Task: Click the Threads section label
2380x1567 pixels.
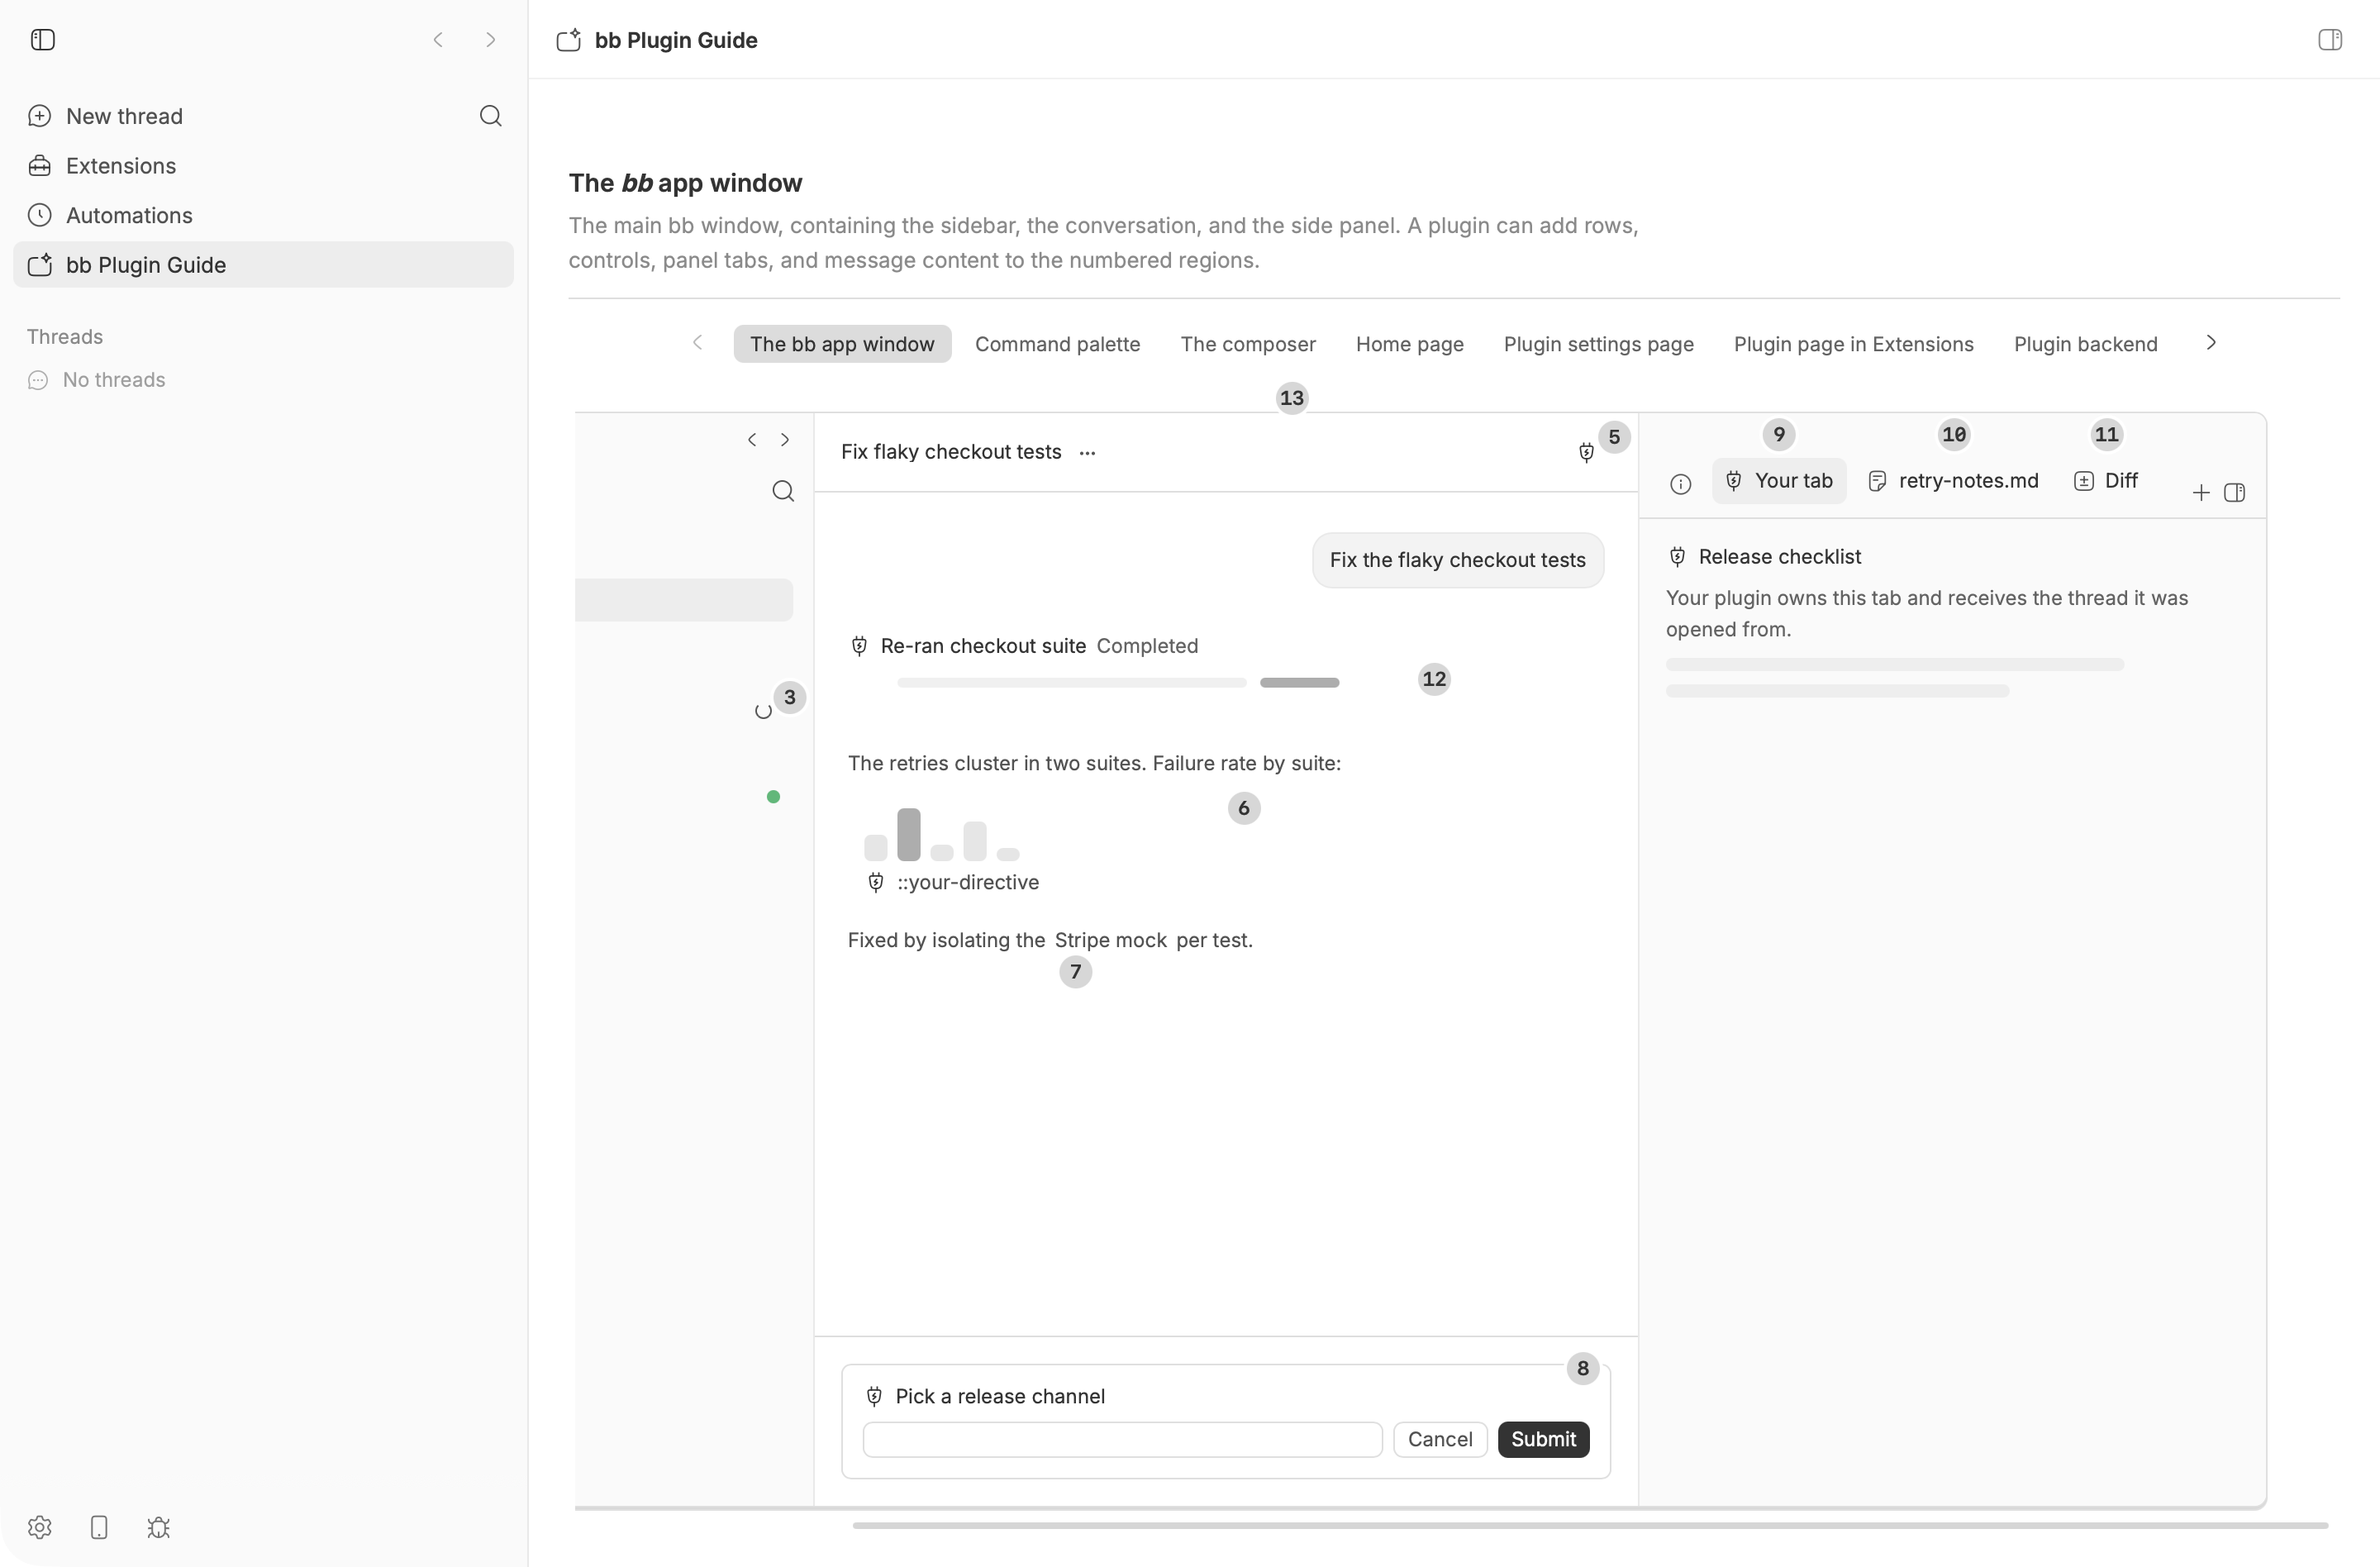Action: click(65, 337)
